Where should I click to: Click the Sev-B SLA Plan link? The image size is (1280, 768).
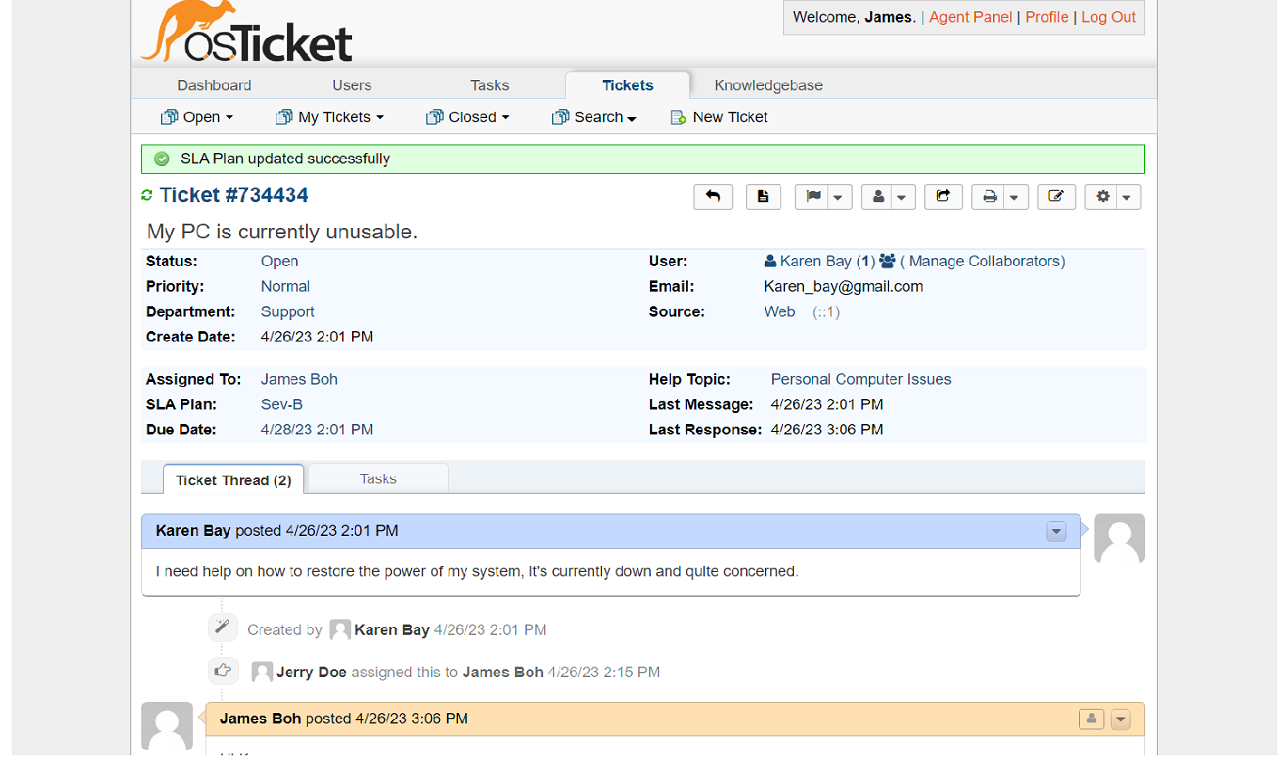click(x=281, y=404)
